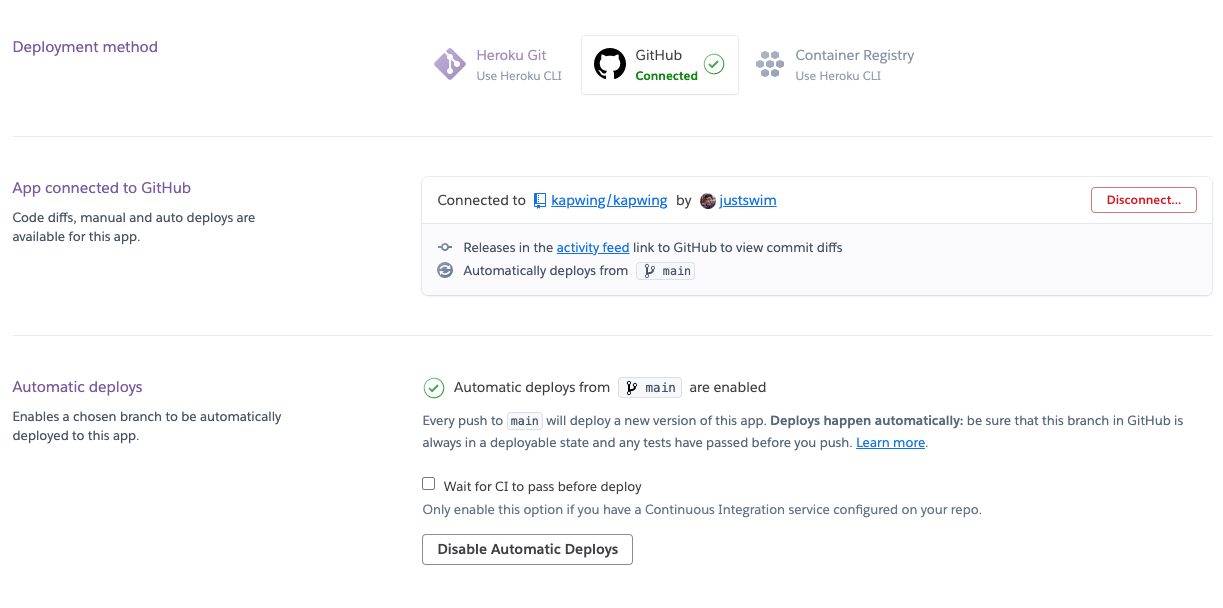This screenshot has height=608, width=1223.
Task: Click the GitHub octocat icon
Action: click(610, 65)
